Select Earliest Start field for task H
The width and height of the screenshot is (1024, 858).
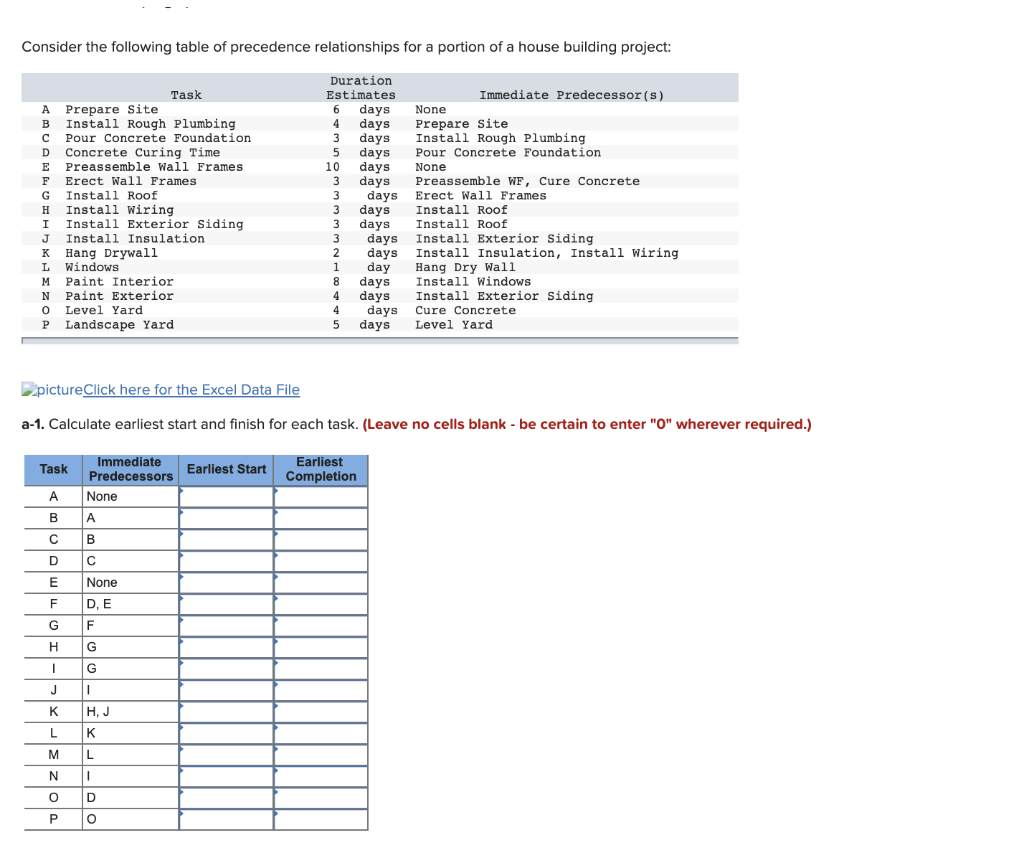click(226, 648)
